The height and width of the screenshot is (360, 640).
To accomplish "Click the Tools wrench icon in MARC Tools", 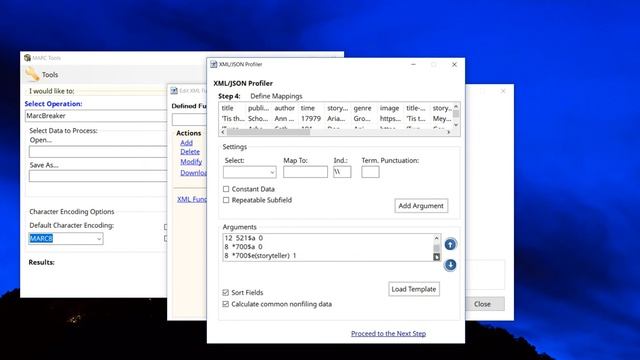I will coord(32,74).
